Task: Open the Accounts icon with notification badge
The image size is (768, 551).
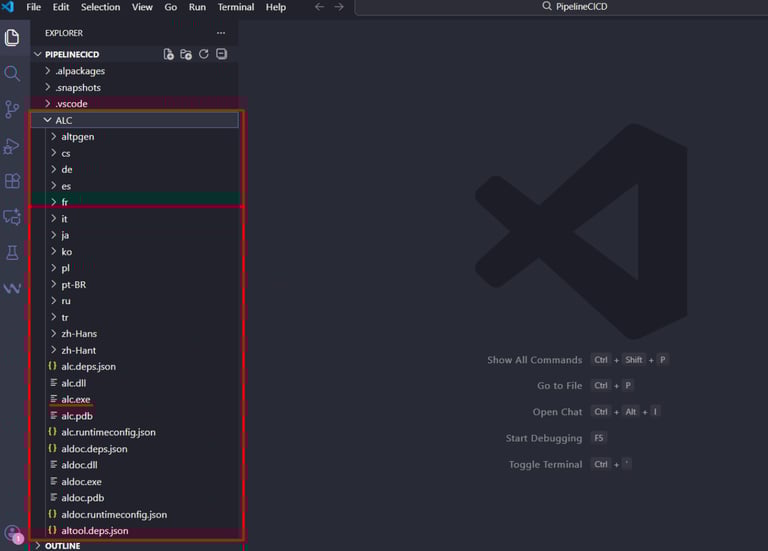Action: 13,534
